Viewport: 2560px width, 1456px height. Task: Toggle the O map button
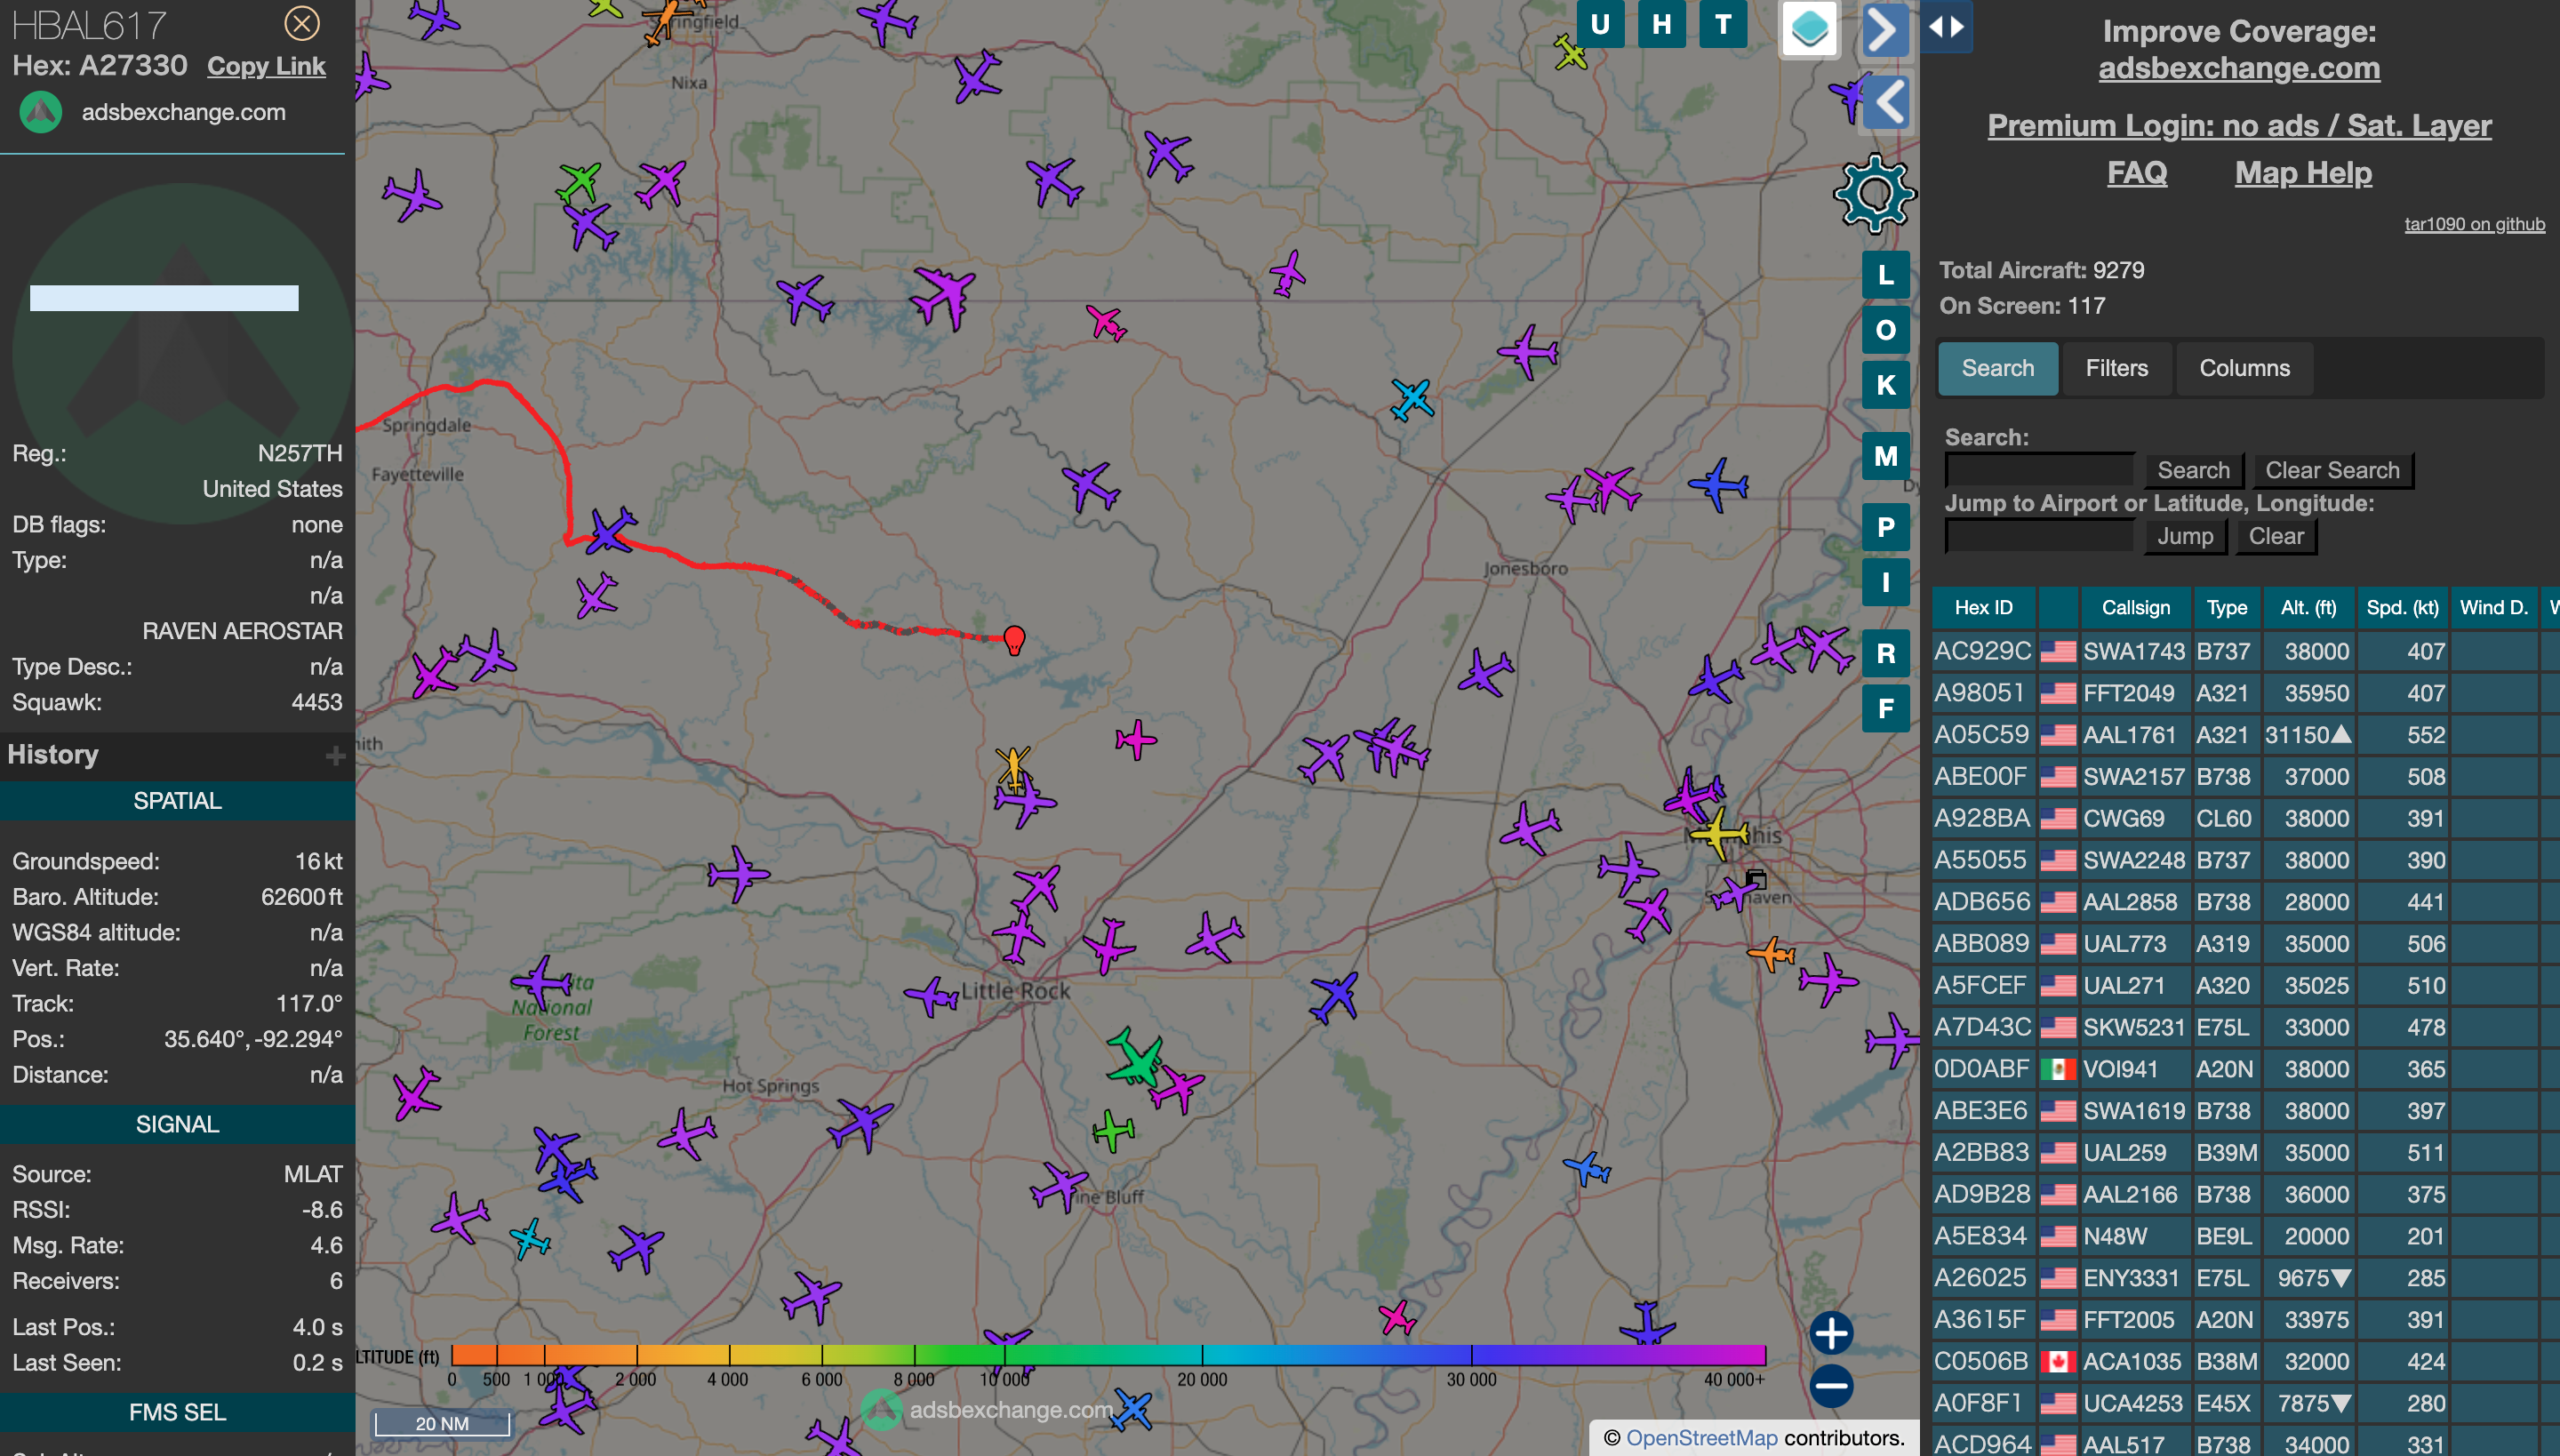pos(1885,330)
